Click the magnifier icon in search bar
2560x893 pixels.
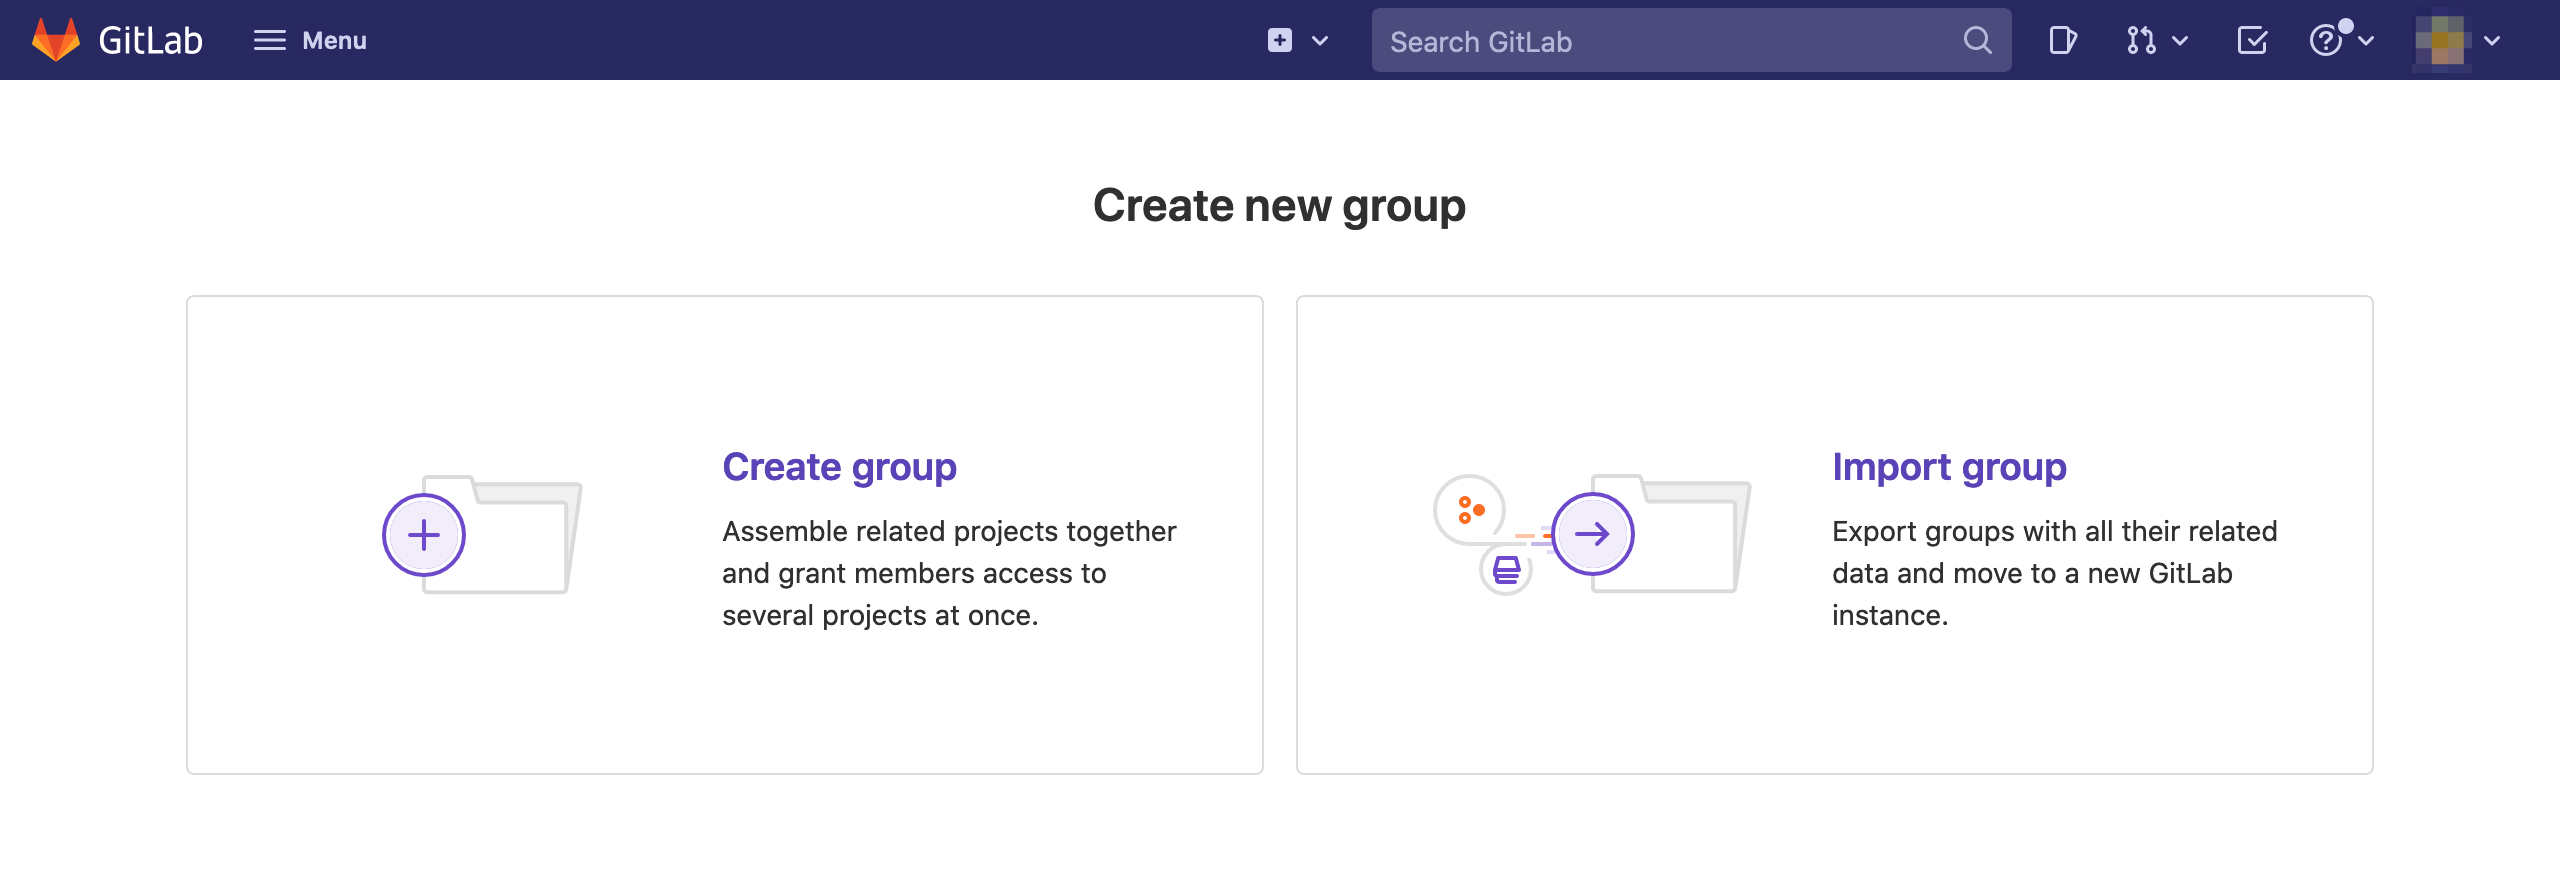click(1977, 40)
